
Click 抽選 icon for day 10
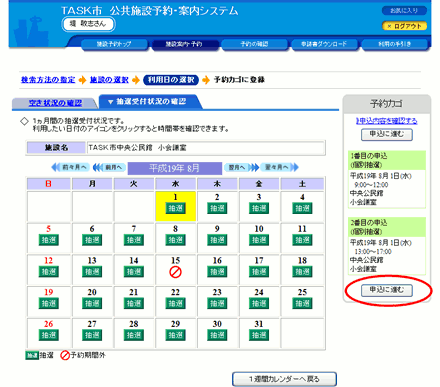[x=259, y=240]
